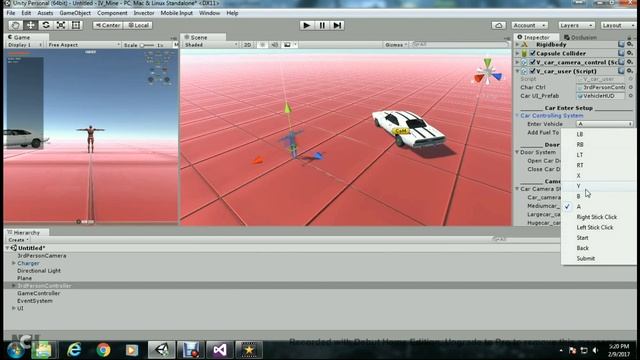The width and height of the screenshot is (640, 360).
Task: Switch to the Scene tab
Action: pyautogui.click(x=203, y=37)
